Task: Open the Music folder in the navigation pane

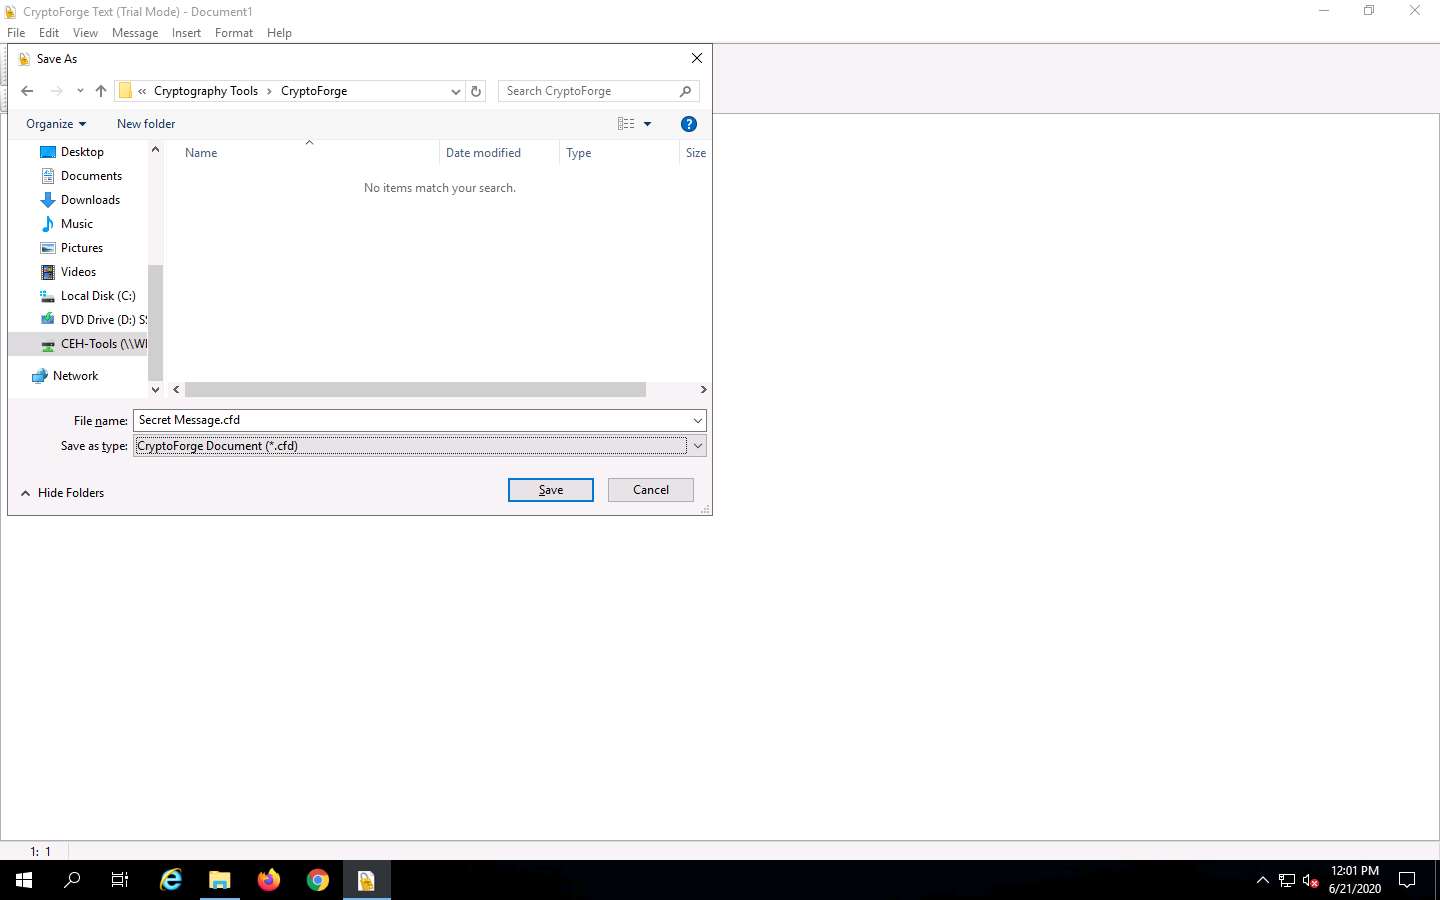Action: point(76,223)
